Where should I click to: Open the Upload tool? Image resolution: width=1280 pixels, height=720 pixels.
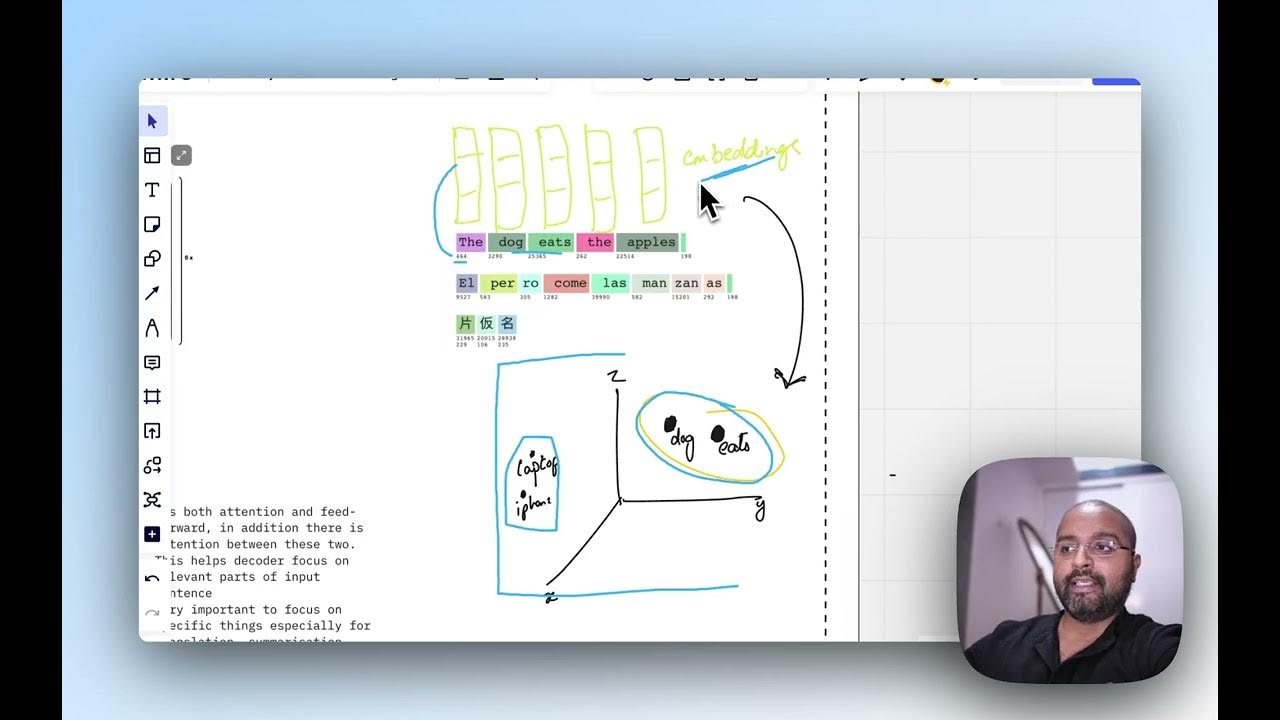coord(152,431)
